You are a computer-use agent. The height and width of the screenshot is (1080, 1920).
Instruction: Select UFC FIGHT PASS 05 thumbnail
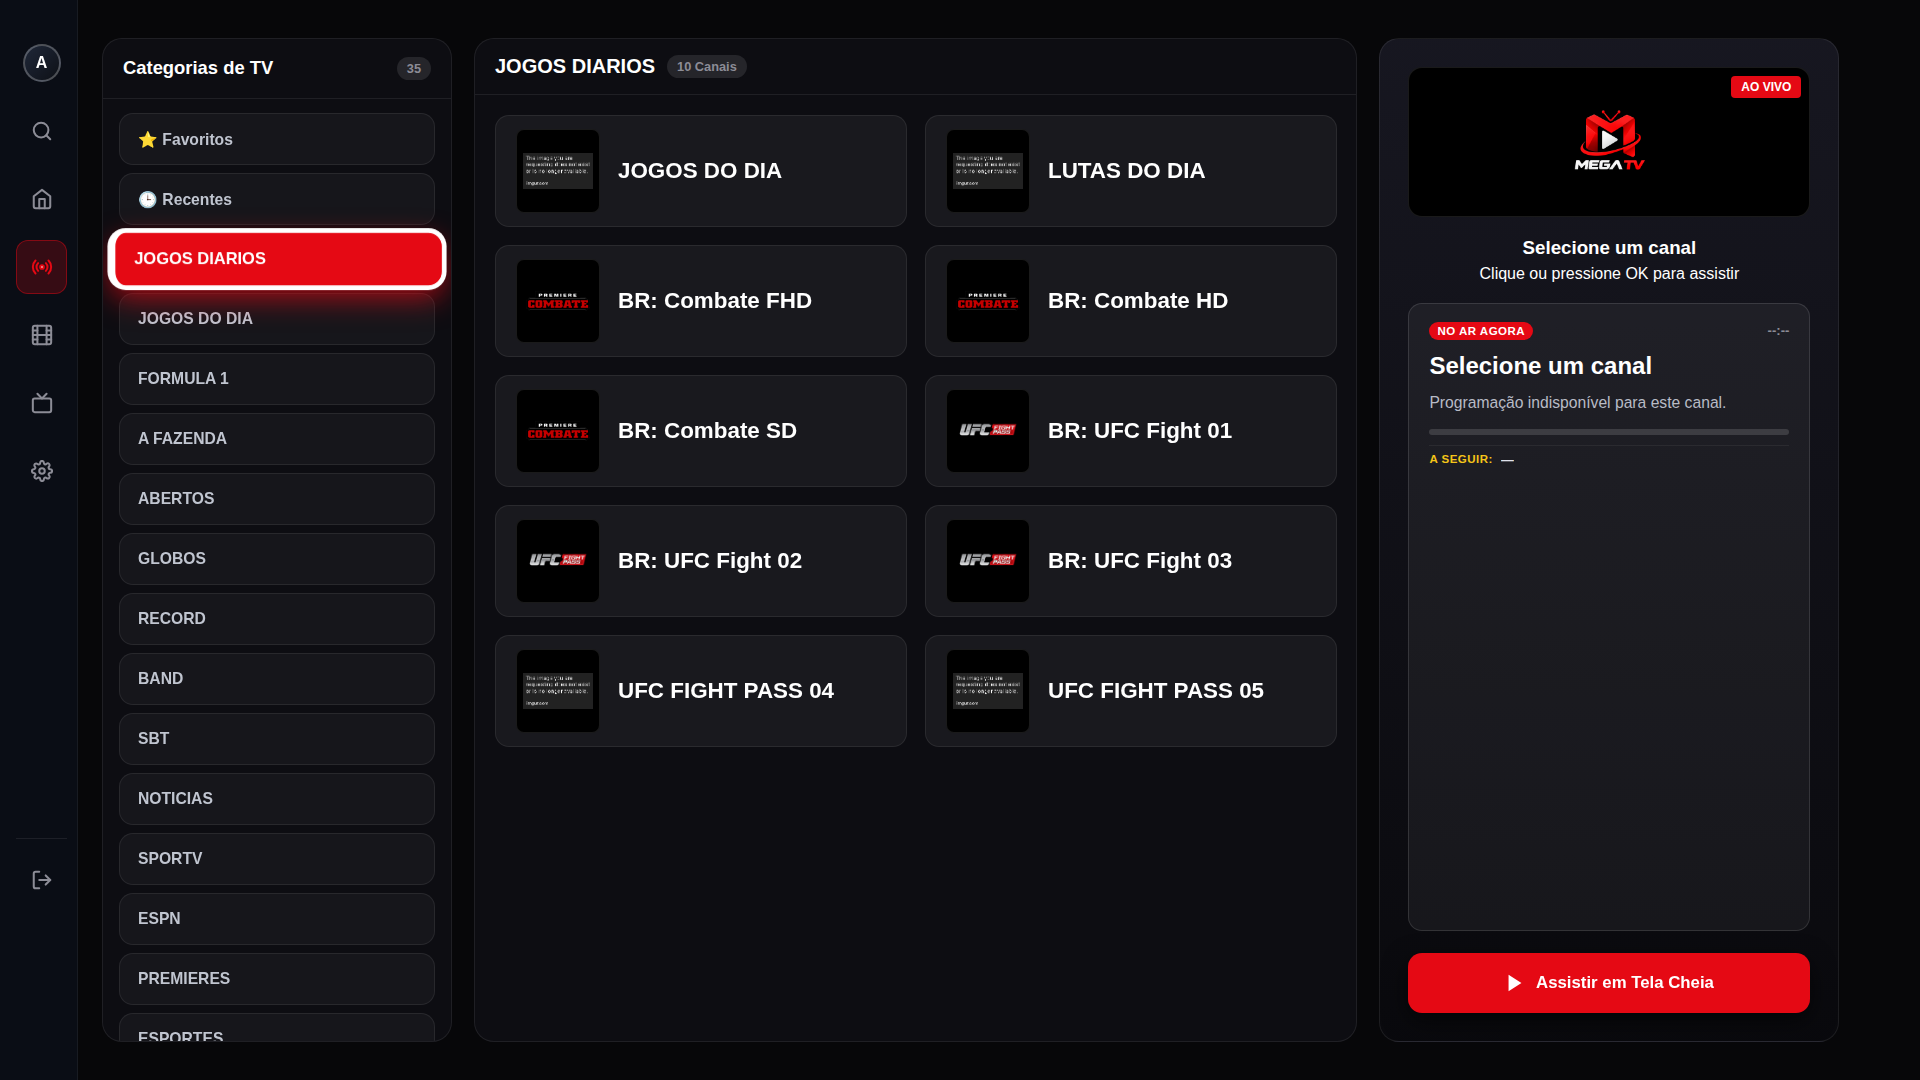988,691
